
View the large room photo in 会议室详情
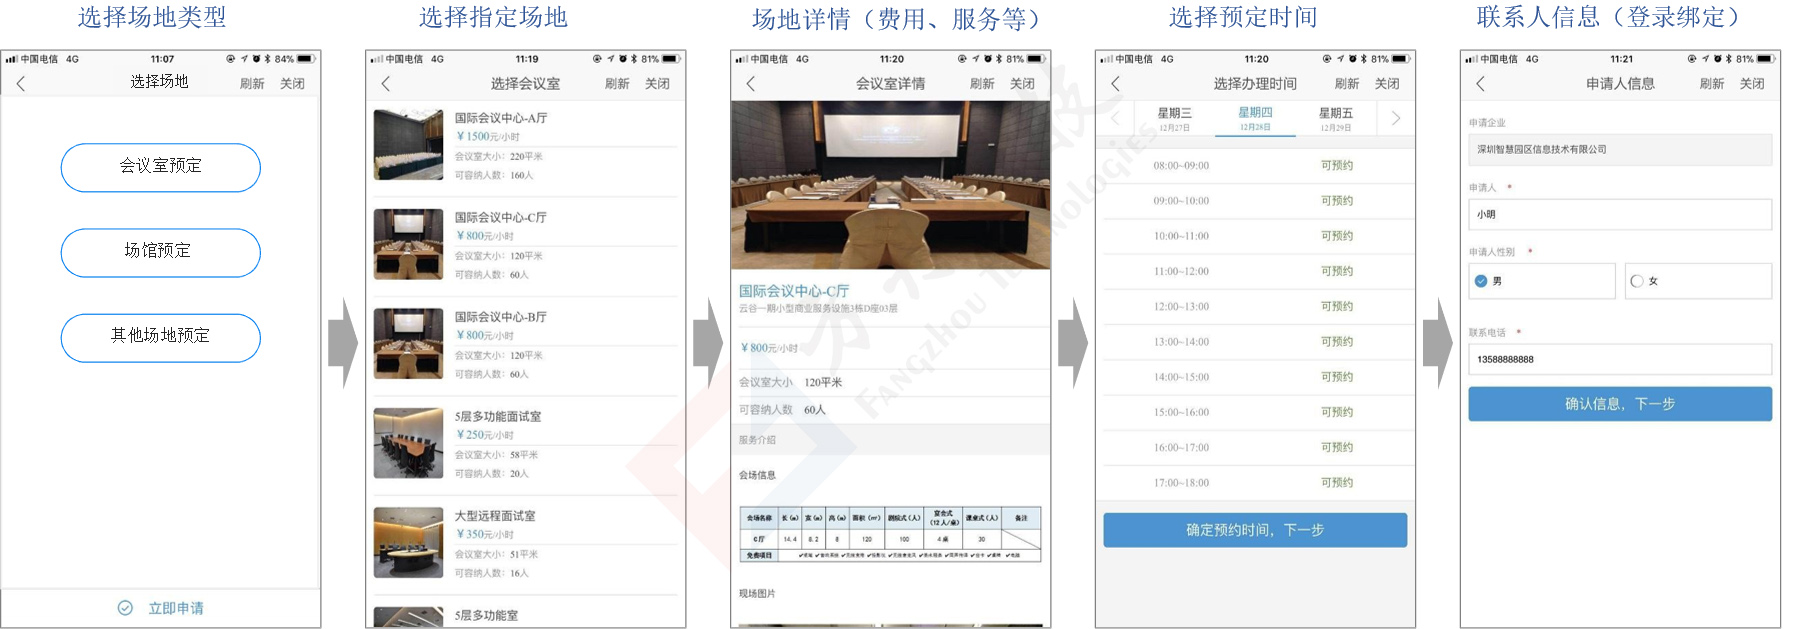(x=890, y=185)
